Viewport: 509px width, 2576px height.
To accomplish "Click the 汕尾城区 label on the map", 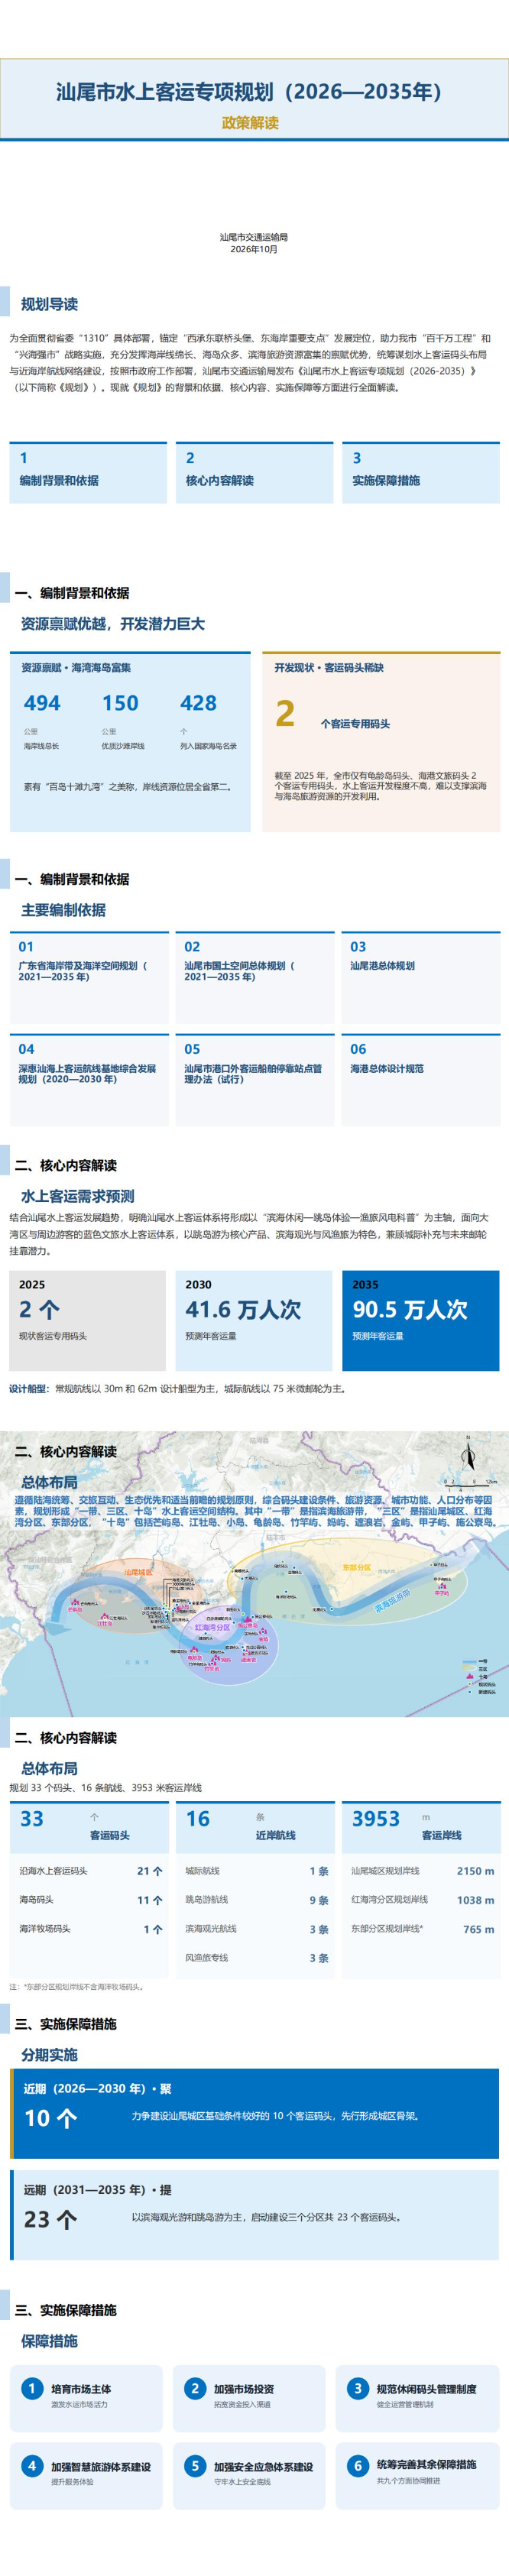I will tap(138, 1572).
